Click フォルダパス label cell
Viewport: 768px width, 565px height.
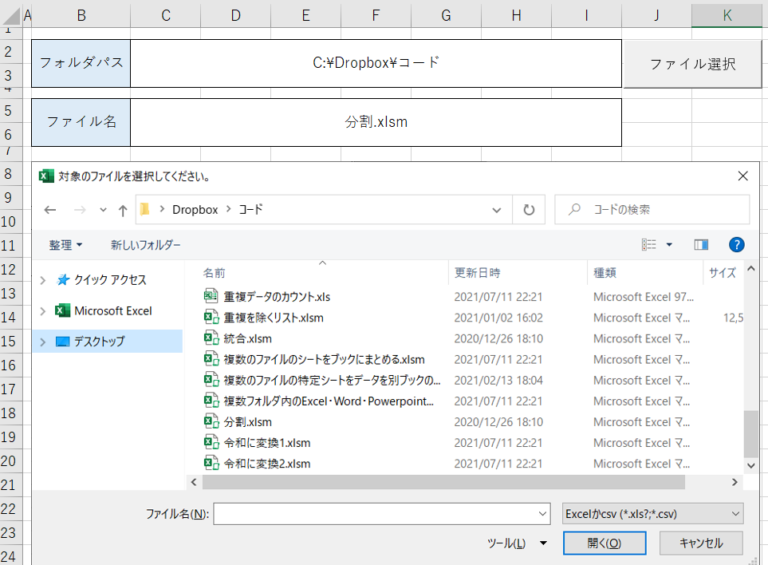pos(81,63)
